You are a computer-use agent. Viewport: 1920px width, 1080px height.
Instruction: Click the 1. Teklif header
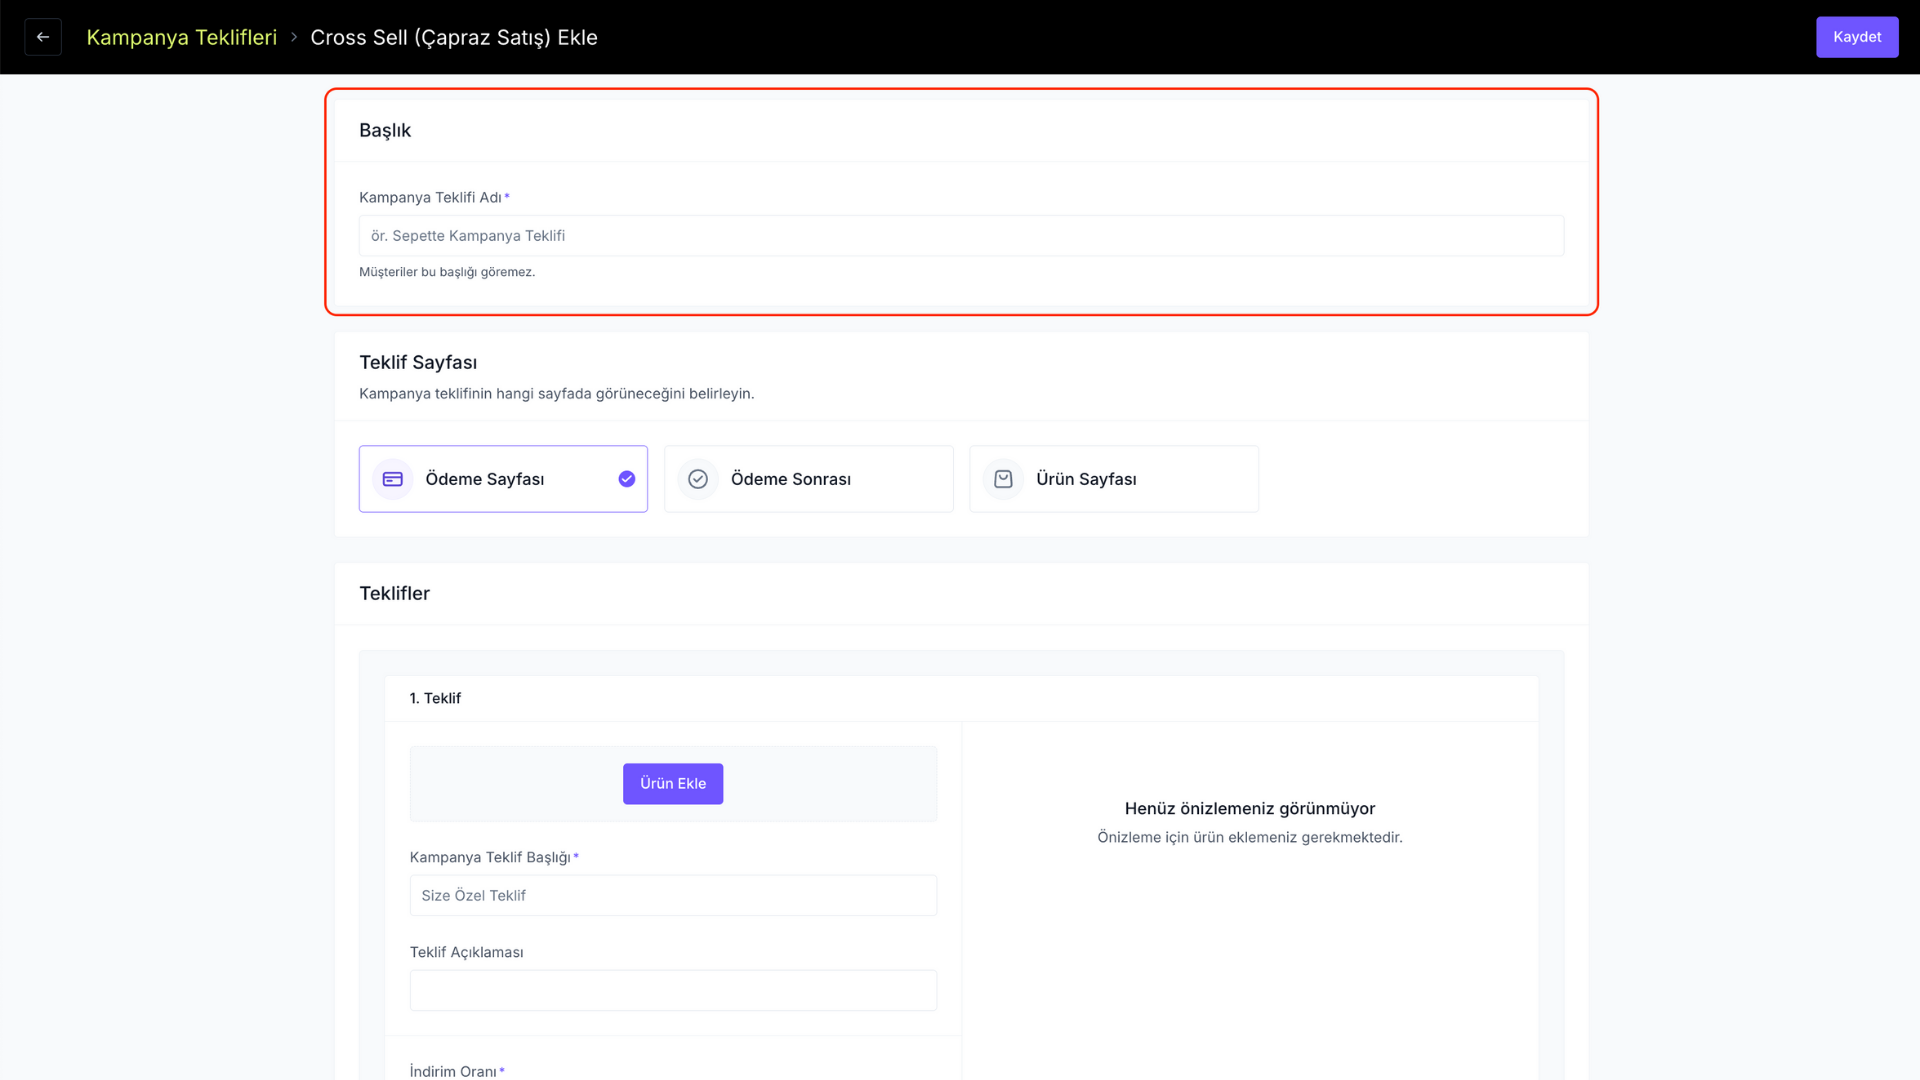pos(435,698)
